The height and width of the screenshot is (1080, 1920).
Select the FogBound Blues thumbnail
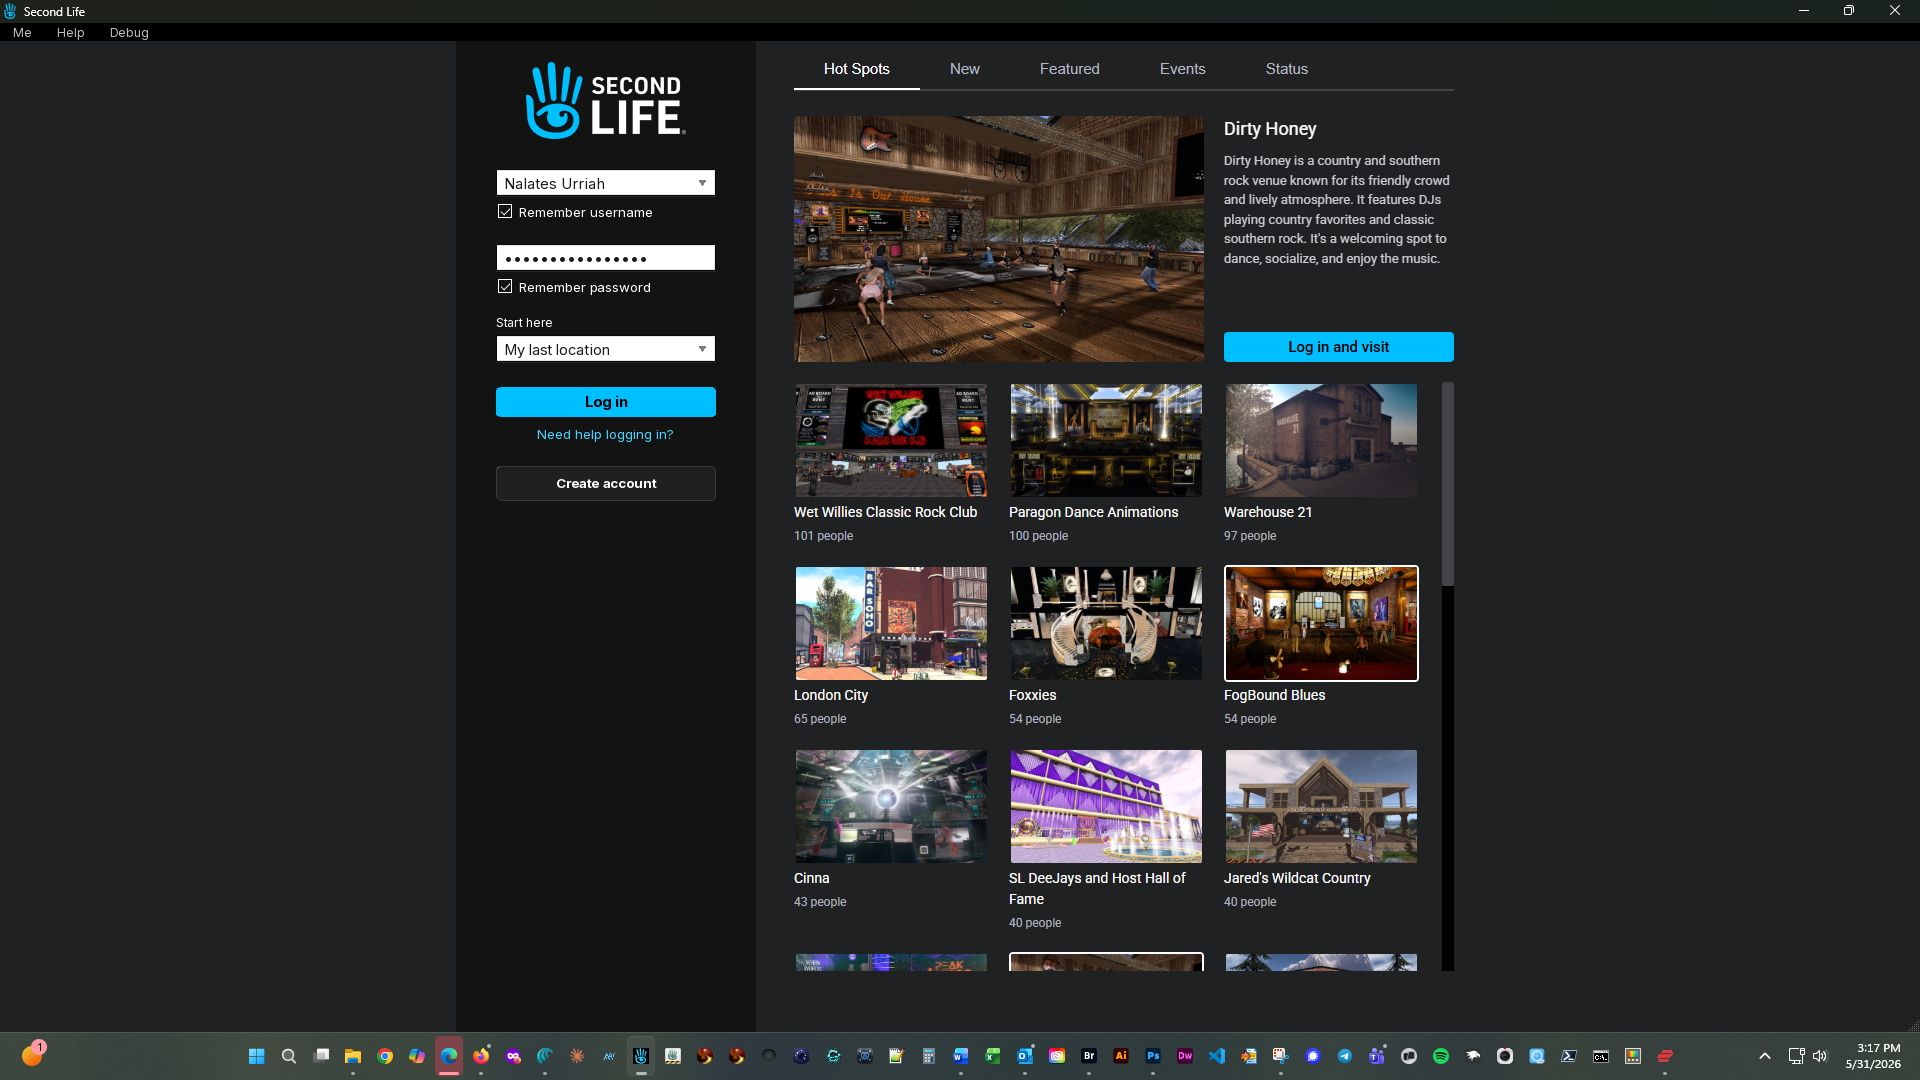[x=1321, y=624]
